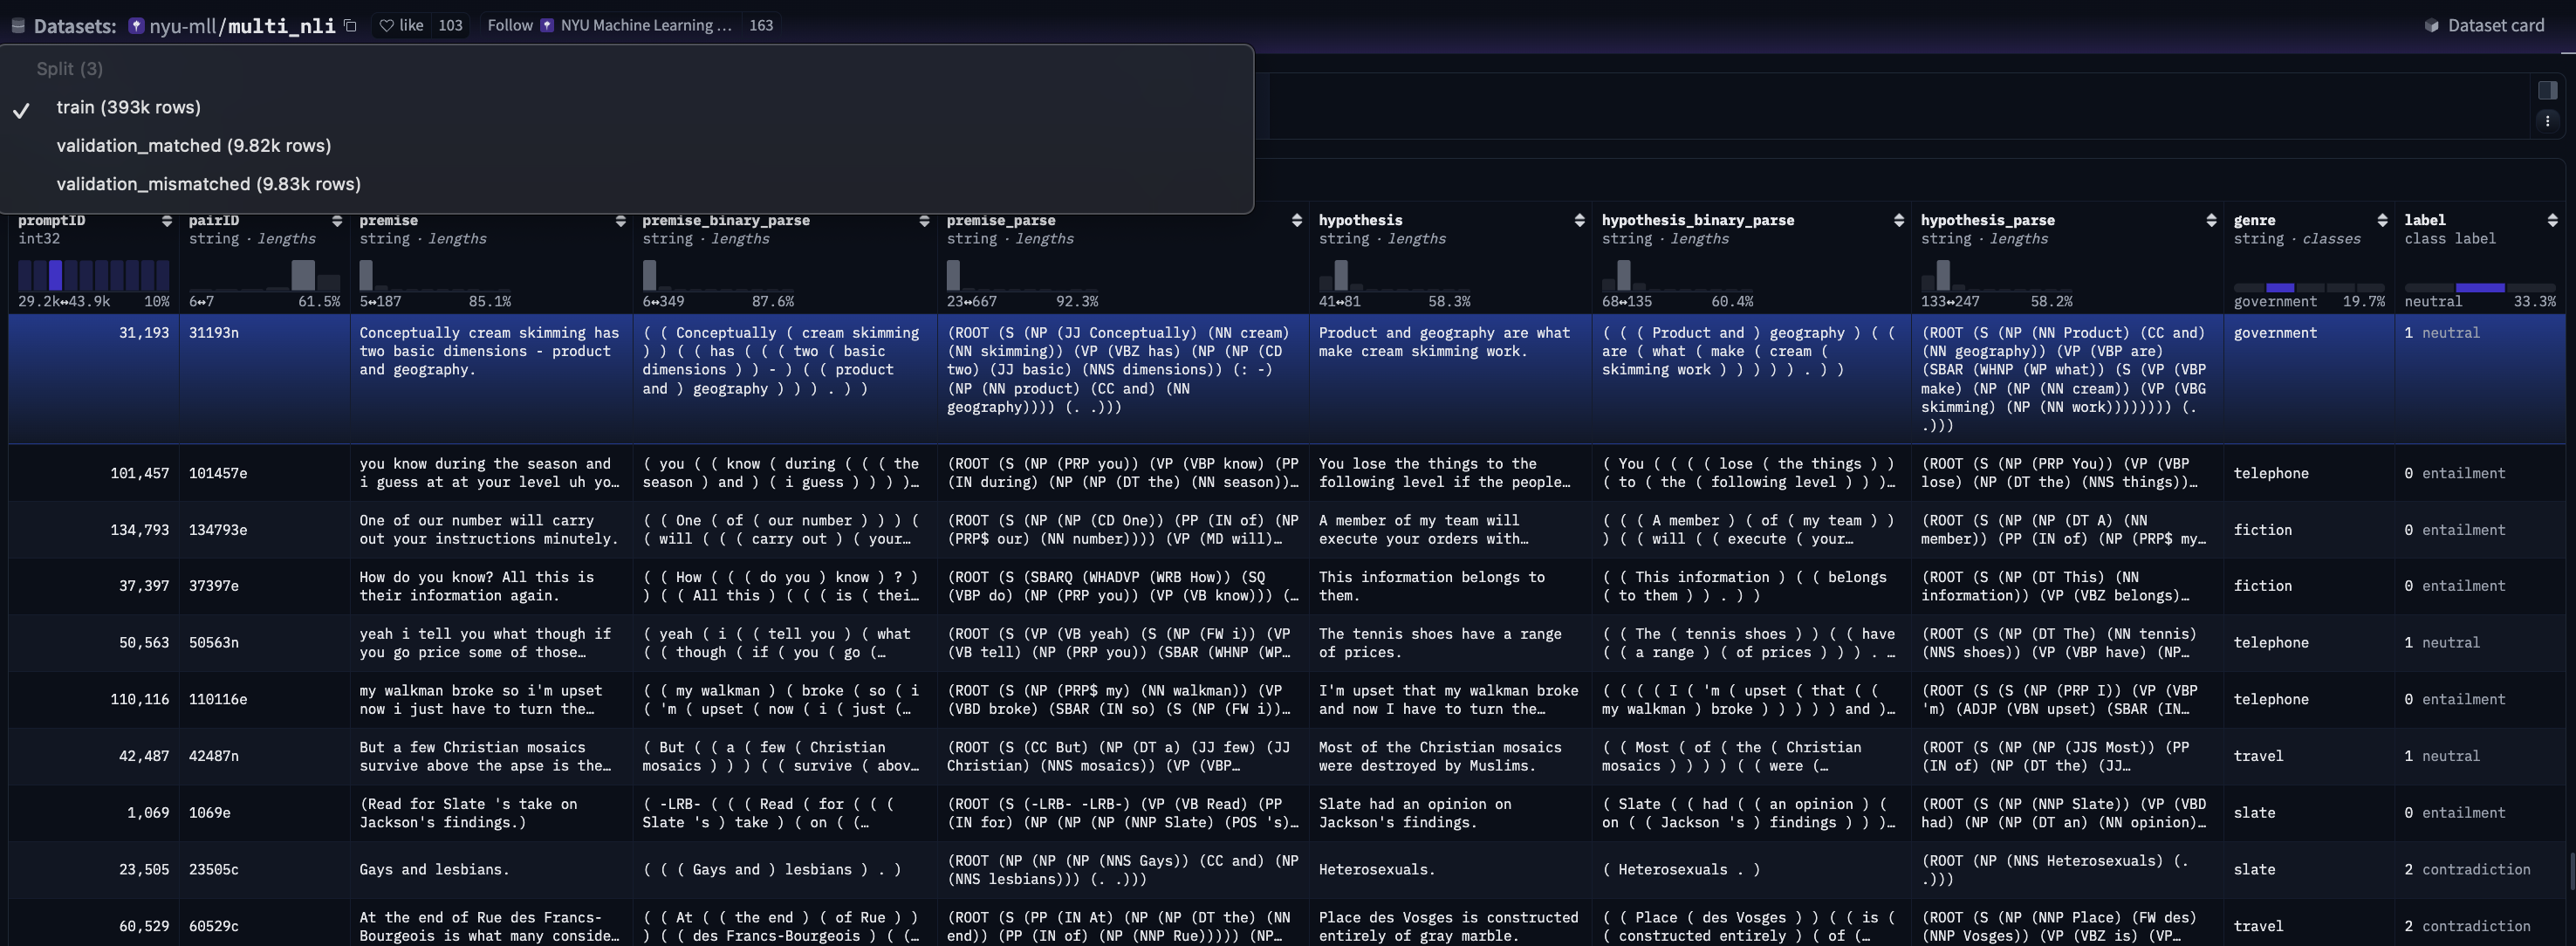Click the Datasets database icon
This screenshot has width=2576, height=946.
17,26
